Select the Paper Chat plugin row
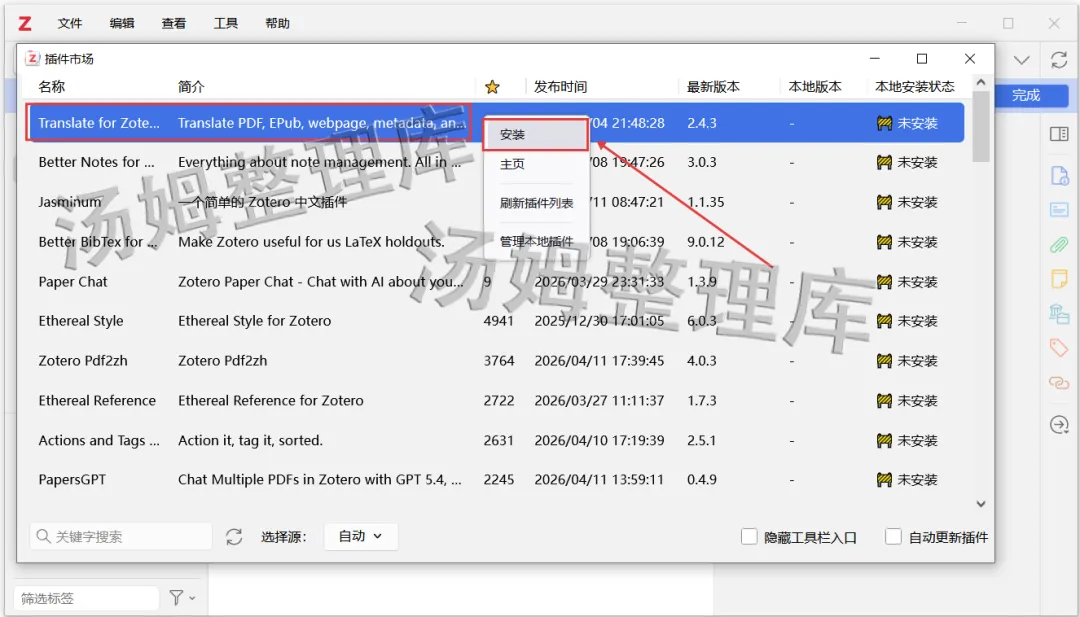The image size is (1080, 617). [x=494, y=282]
